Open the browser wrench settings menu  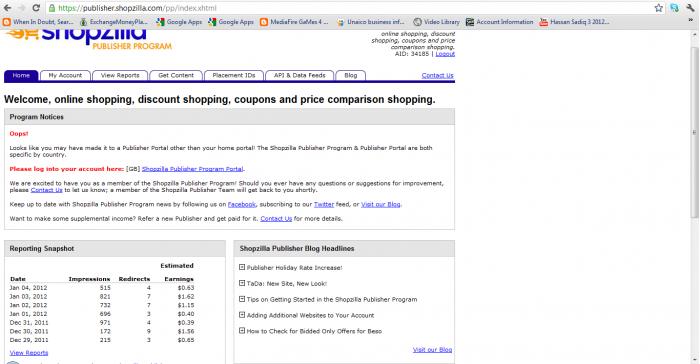[x=690, y=8]
